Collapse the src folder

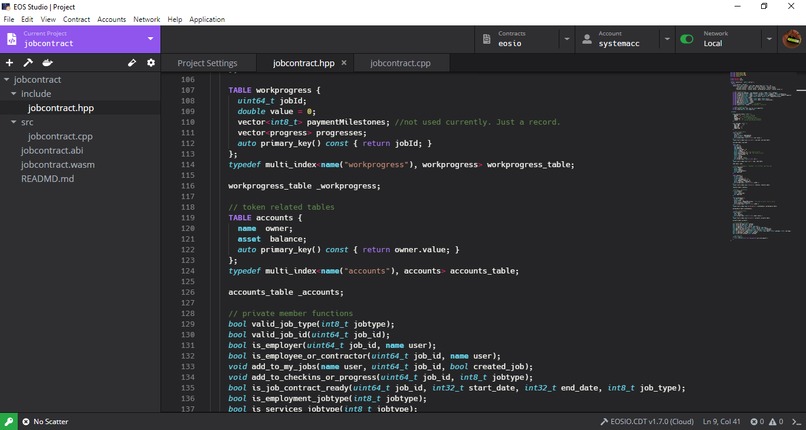(14, 122)
